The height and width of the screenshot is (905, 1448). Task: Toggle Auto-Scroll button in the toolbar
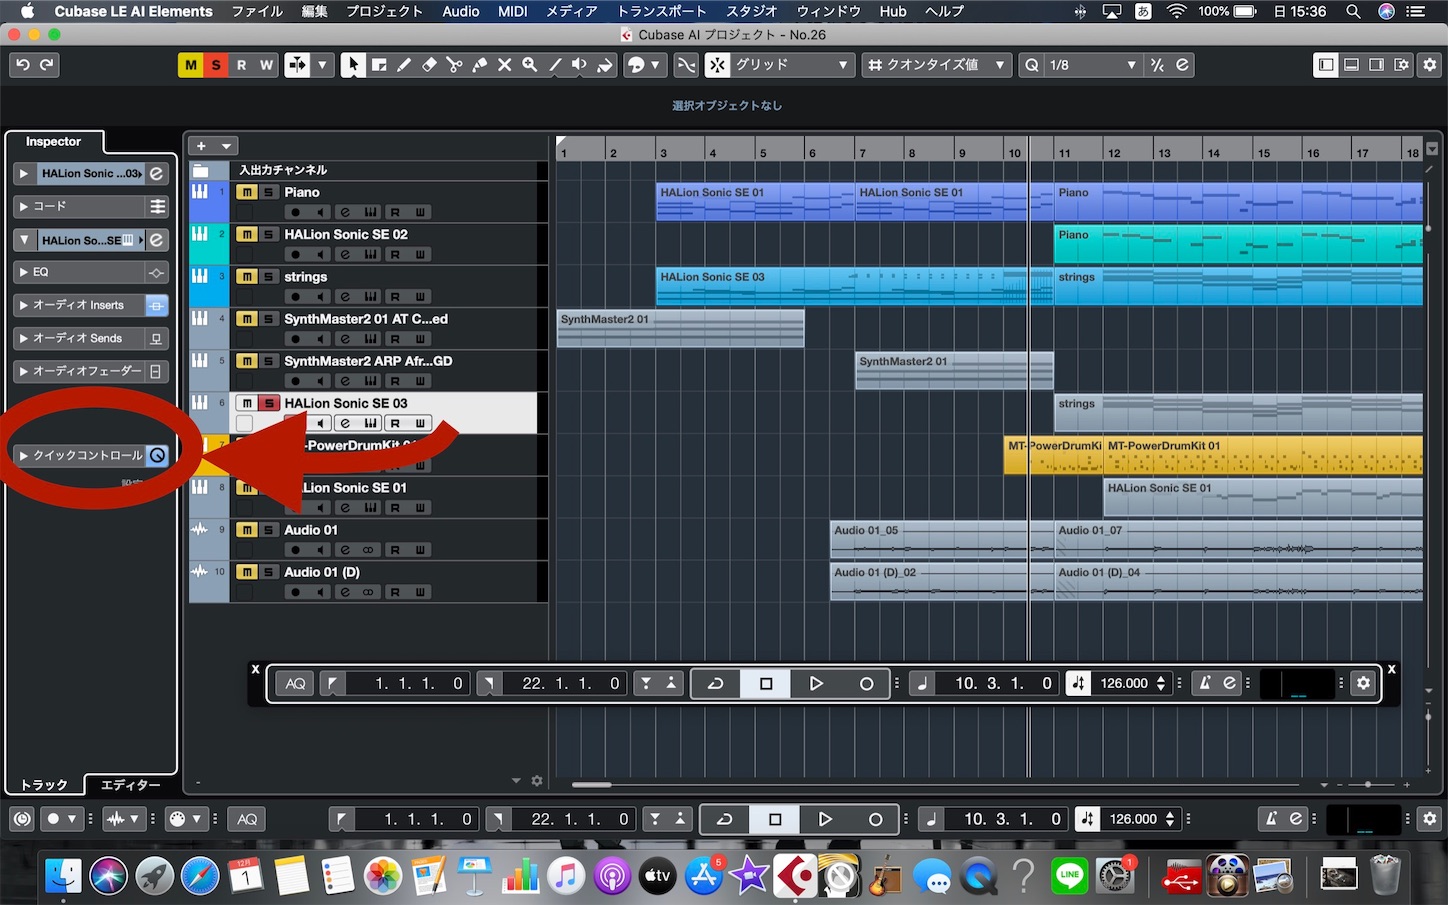pos(297,65)
